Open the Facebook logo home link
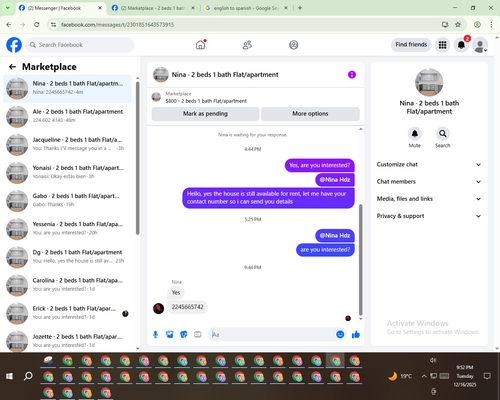This screenshot has height=400, width=500. pos(14,45)
